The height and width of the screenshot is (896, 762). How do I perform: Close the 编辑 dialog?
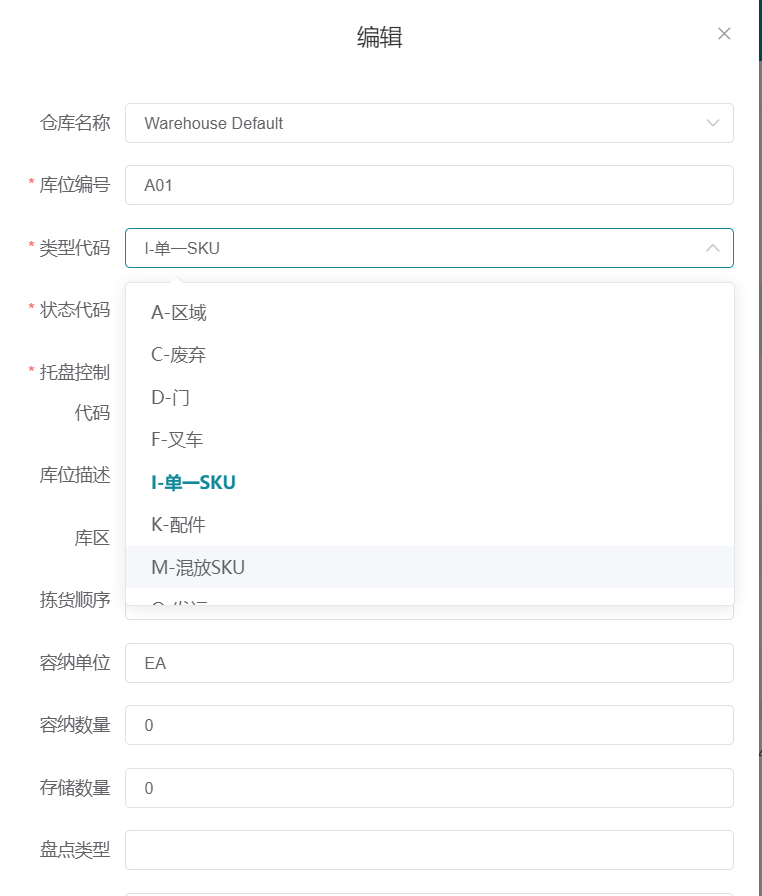point(724,33)
